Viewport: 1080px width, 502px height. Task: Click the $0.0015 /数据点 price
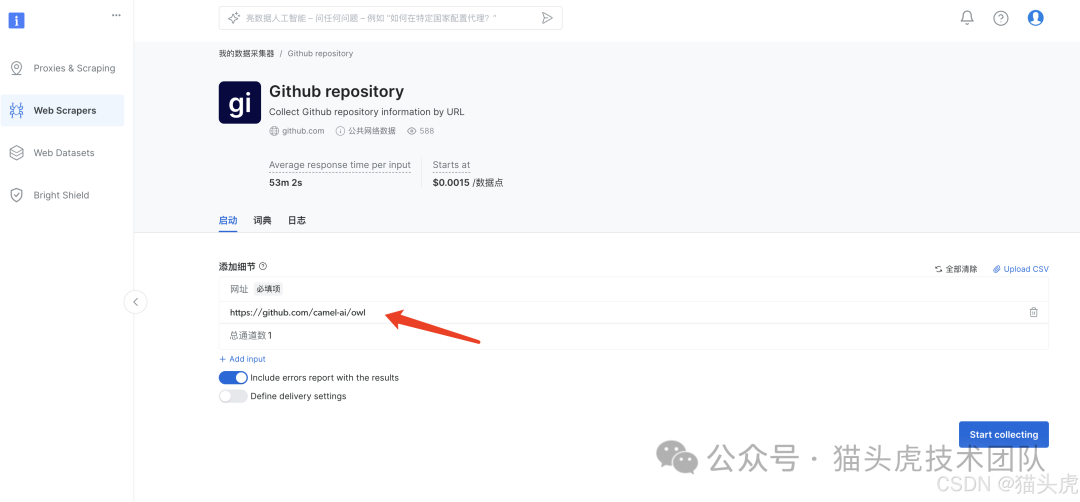[x=468, y=182]
